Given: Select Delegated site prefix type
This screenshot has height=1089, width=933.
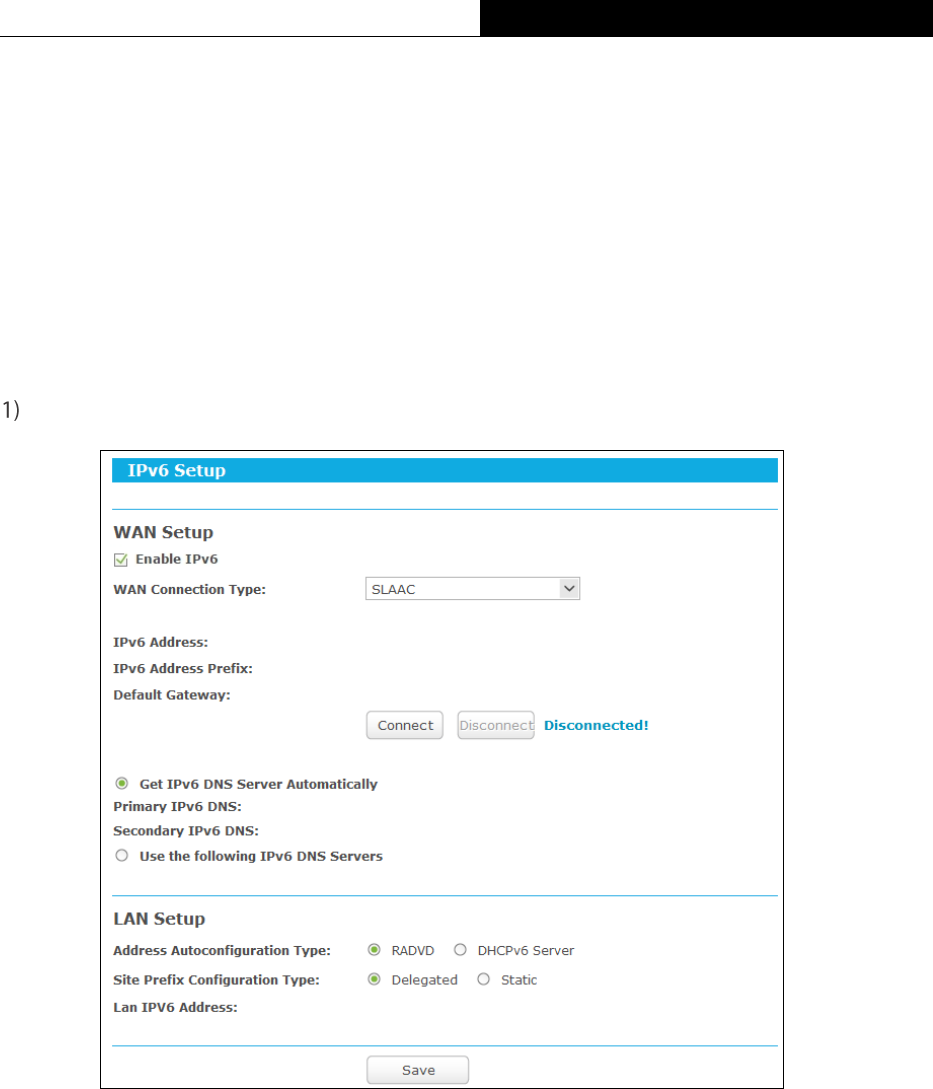Looking at the screenshot, I should tap(374, 979).
